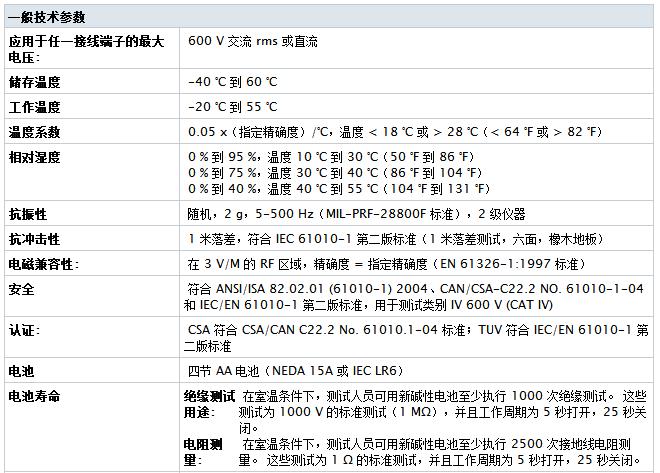Viewport: 660px width, 473px height.
Task: Click the 0 % 到 40 % humidity line
Action: (x=338, y=188)
